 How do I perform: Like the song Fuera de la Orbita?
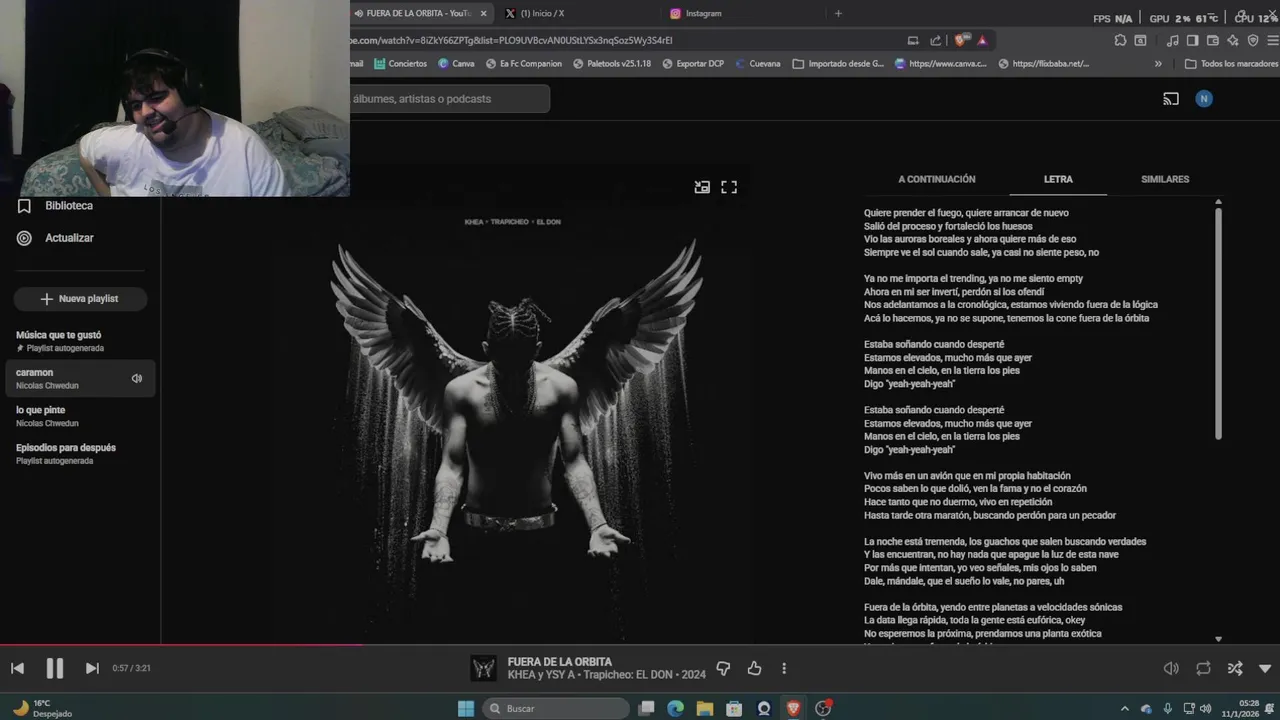pos(754,668)
